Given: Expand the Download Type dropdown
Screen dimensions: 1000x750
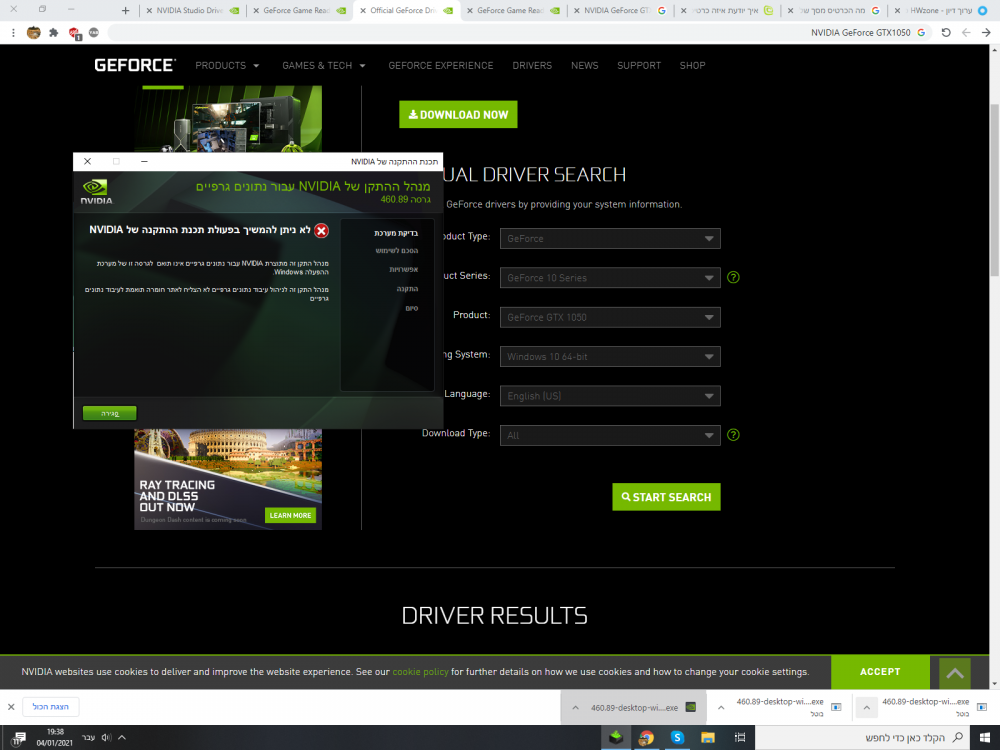Looking at the screenshot, I should [x=610, y=436].
